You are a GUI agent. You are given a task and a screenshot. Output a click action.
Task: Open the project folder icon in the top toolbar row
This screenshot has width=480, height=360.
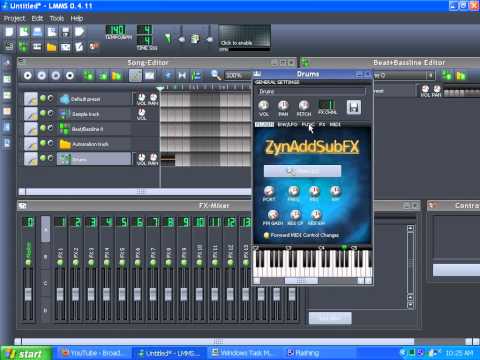click(37, 32)
